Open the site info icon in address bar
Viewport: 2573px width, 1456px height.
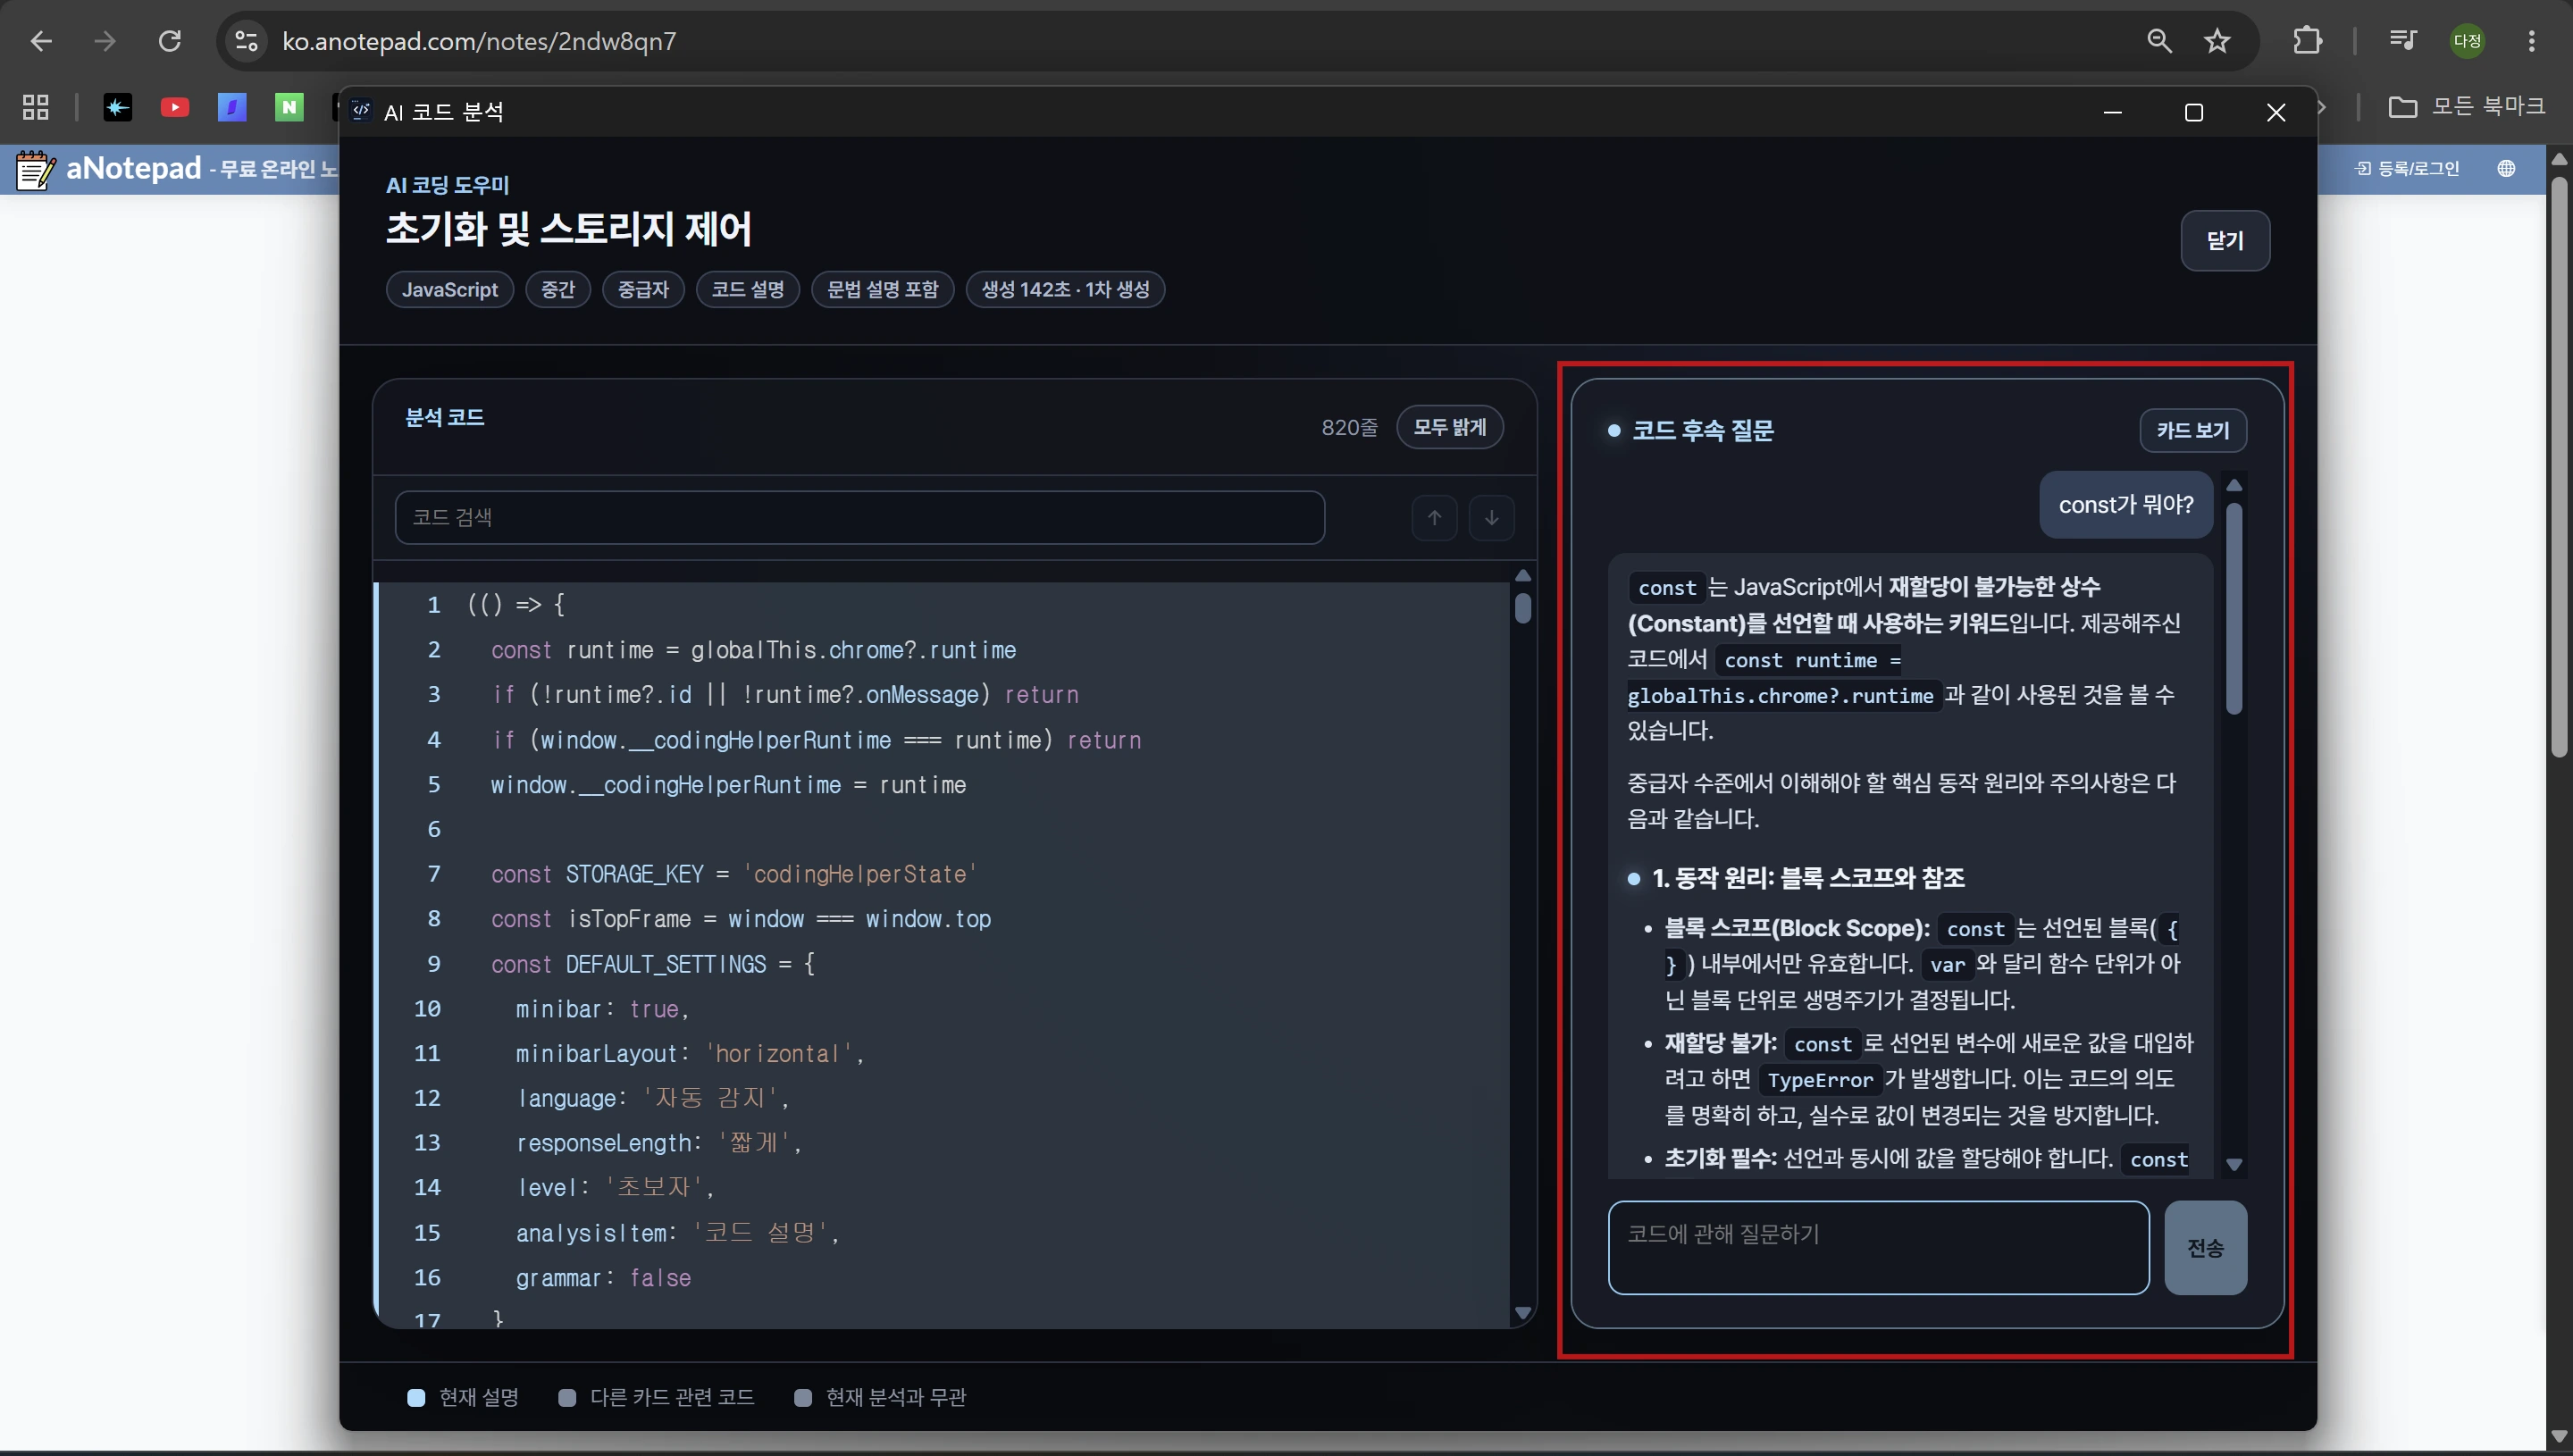(x=246, y=41)
